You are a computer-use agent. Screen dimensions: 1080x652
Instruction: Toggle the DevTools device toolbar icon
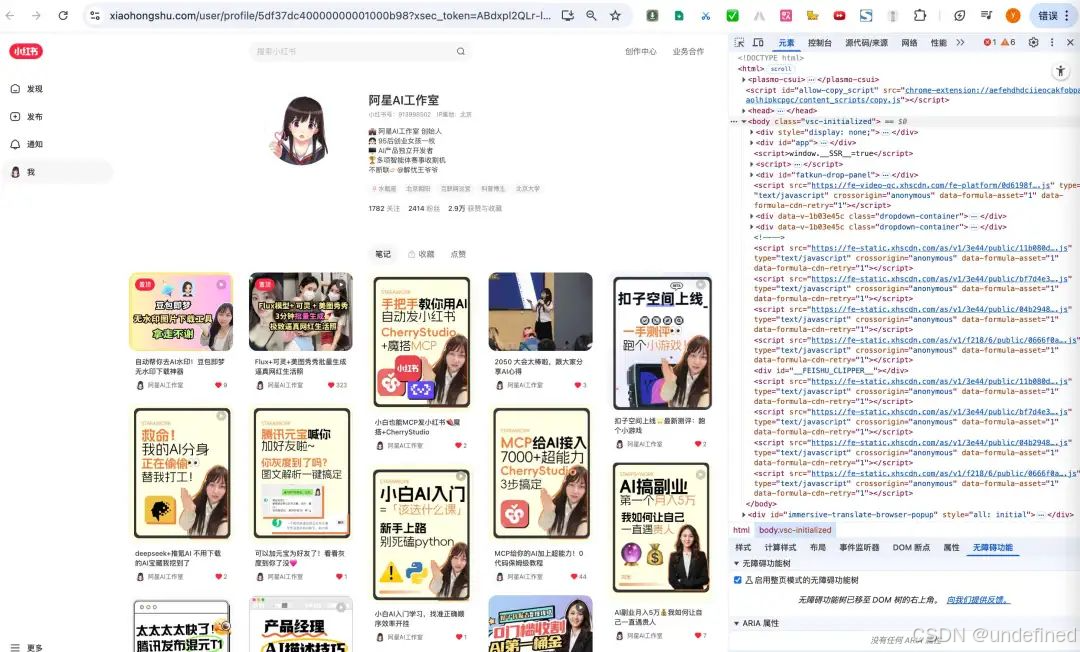tap(758, 42)
